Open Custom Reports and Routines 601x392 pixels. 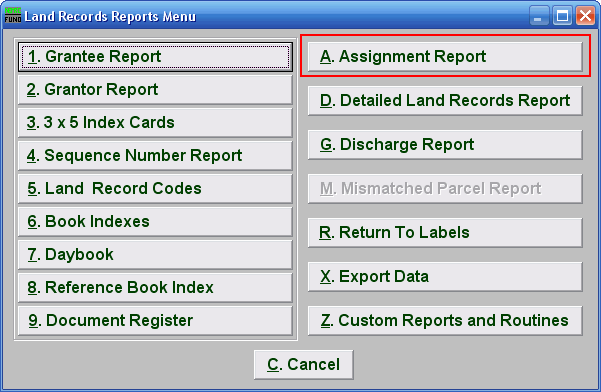(x=445, y=321)
